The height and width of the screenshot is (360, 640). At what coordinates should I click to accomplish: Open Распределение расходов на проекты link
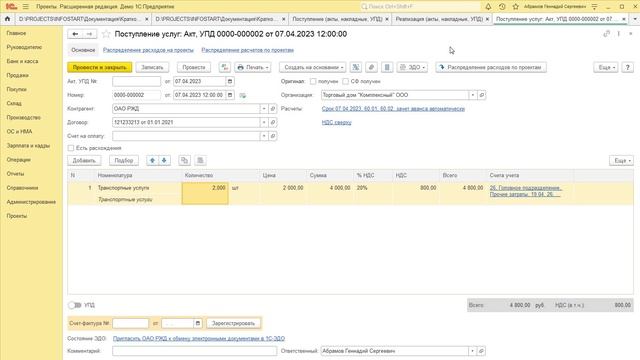(148, 50)
